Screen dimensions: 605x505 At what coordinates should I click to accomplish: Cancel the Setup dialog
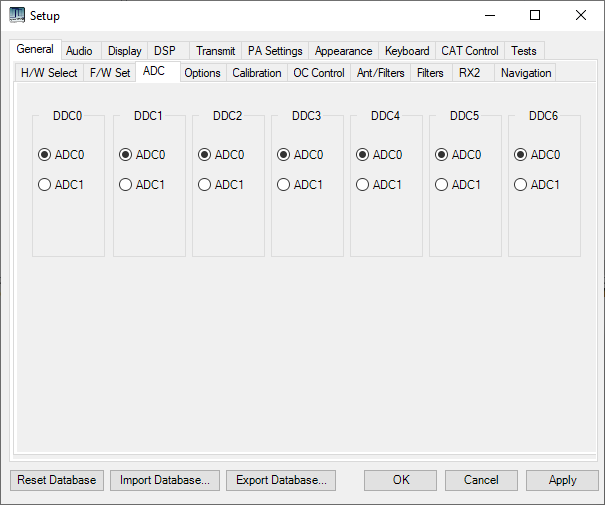(481, 480)
